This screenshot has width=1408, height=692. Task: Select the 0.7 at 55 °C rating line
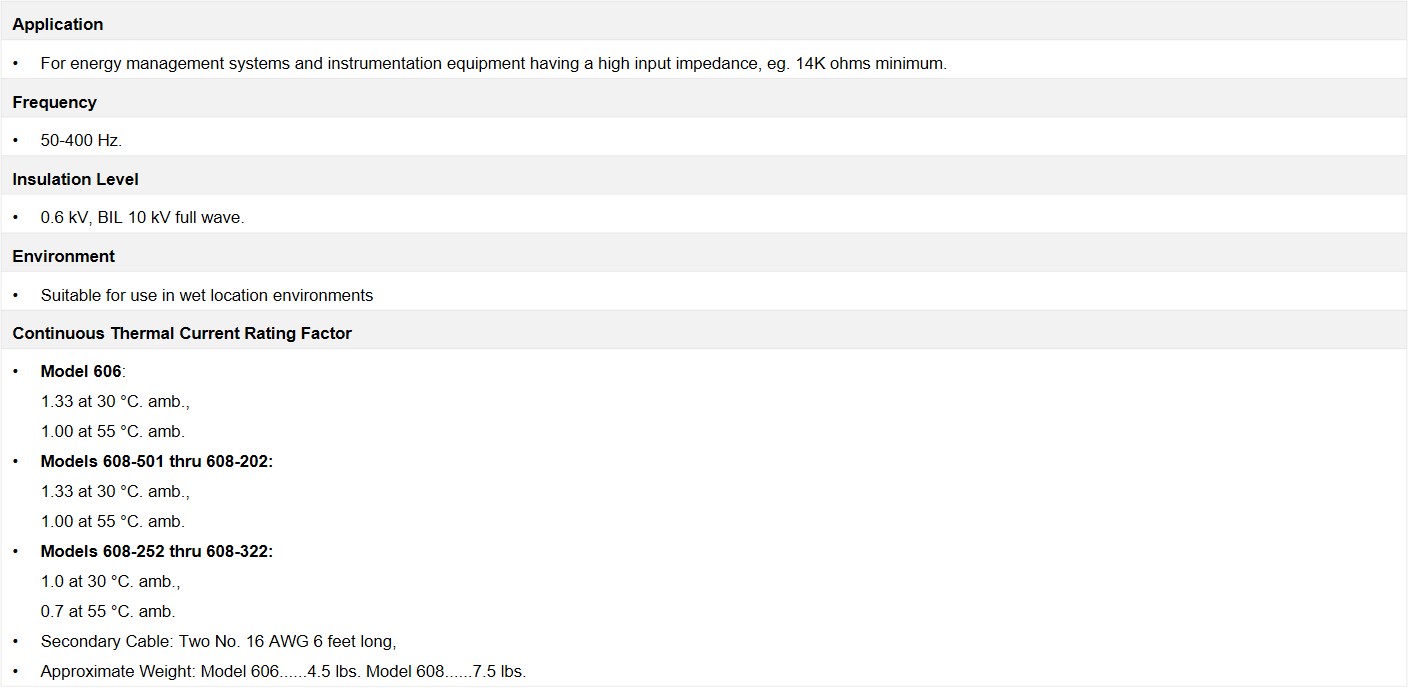(x=108, y=611)
